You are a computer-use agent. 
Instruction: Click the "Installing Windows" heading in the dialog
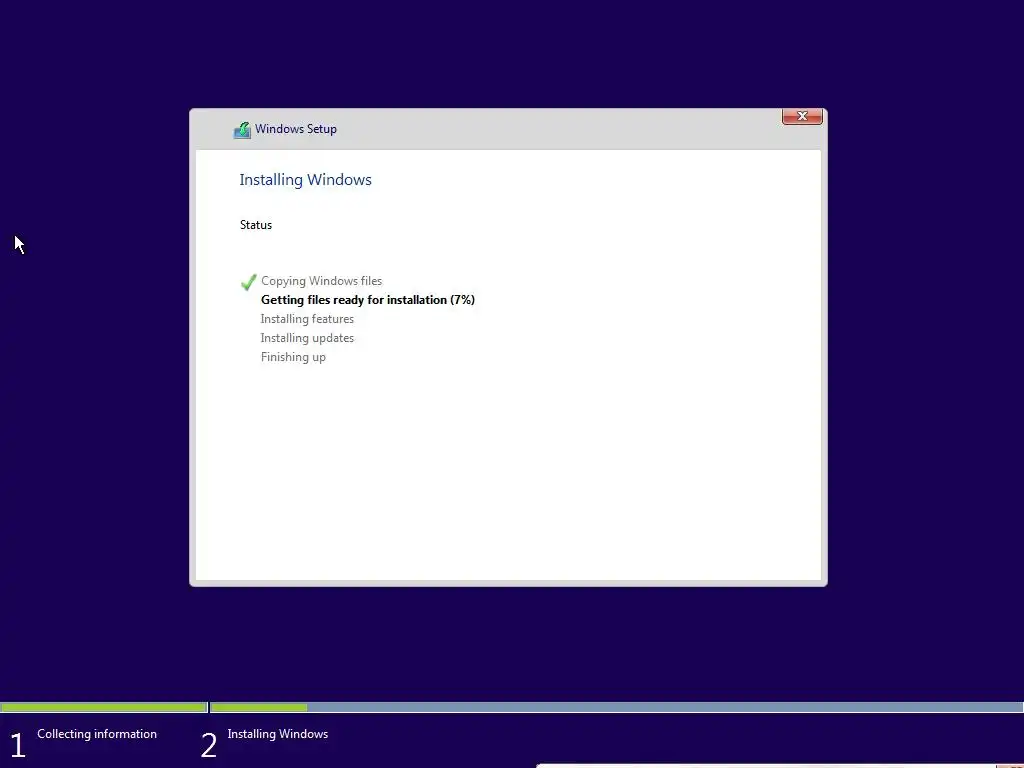[x=306, y=180]
